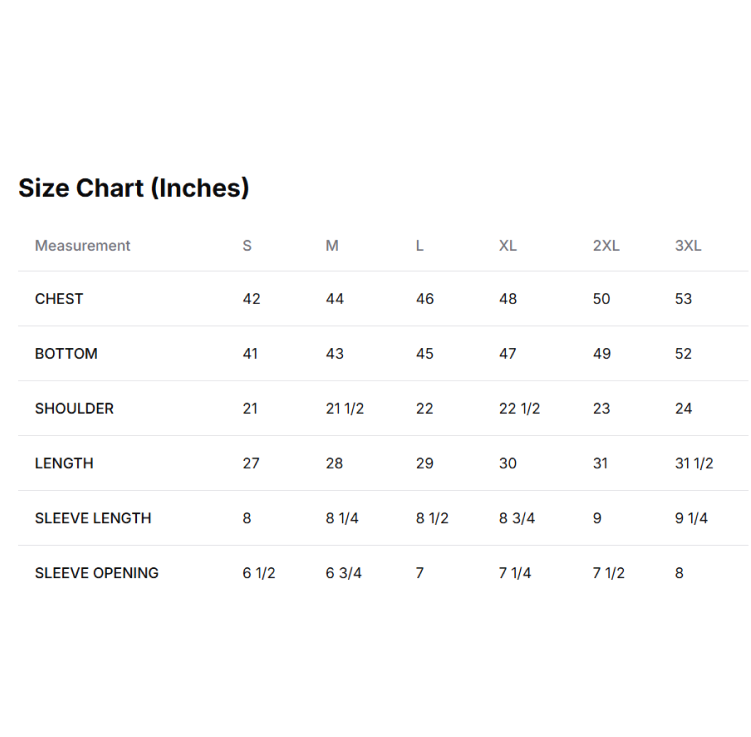Click the SLEEVE OPENING row label
This screenshot has width=751, height=737.
click(x=97, y=573)
